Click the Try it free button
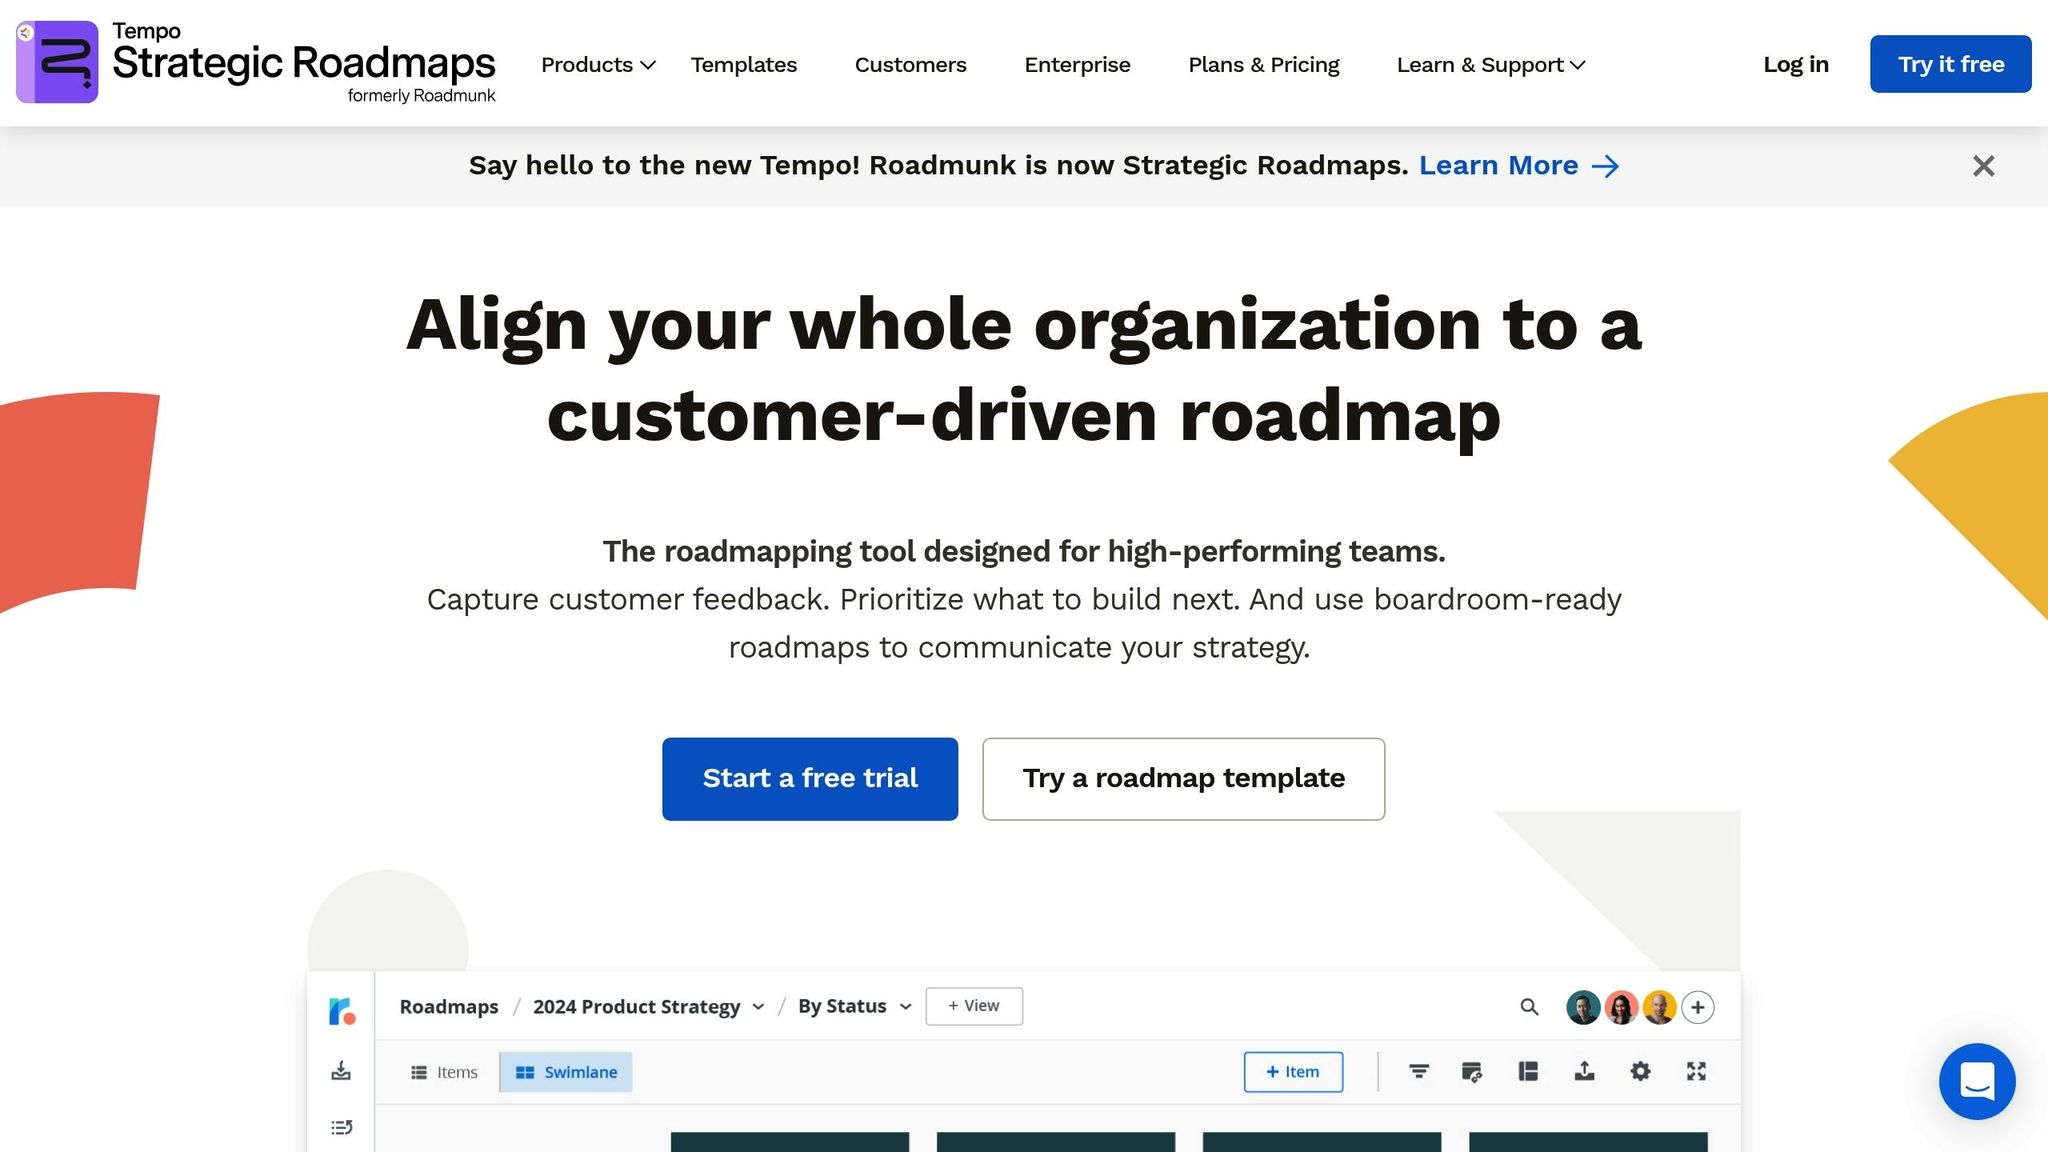This screenshot has width=2048, height=1152. click(1951, 64)
